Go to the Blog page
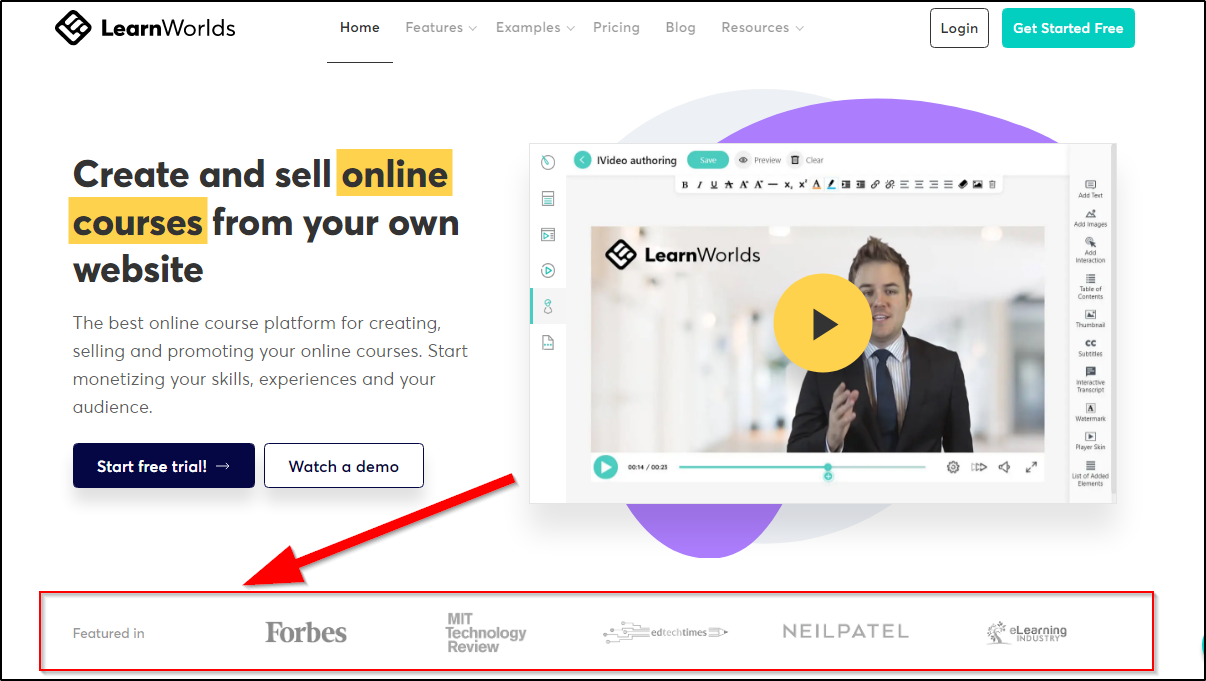Viewport: 1206px width, 681px height. point(680,28)
